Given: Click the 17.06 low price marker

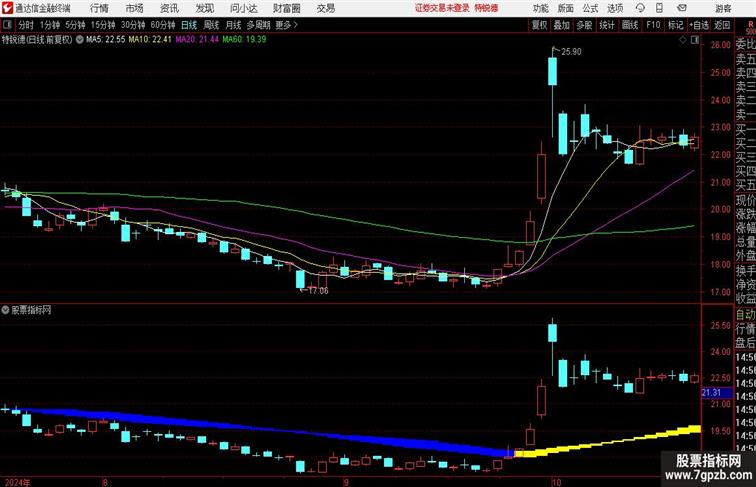Looking at the screenshot, I should [318, 291].
